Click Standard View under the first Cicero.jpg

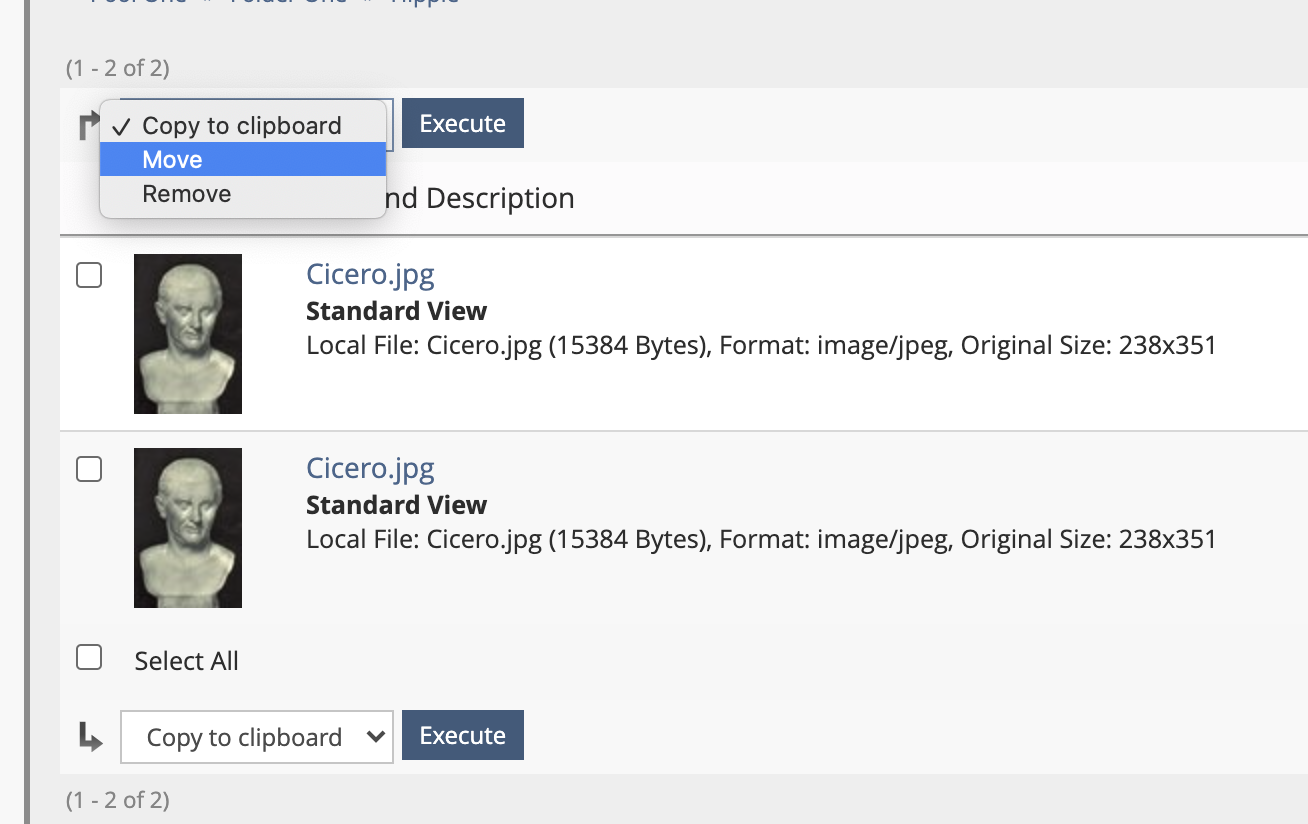click(x=396, y=311)
